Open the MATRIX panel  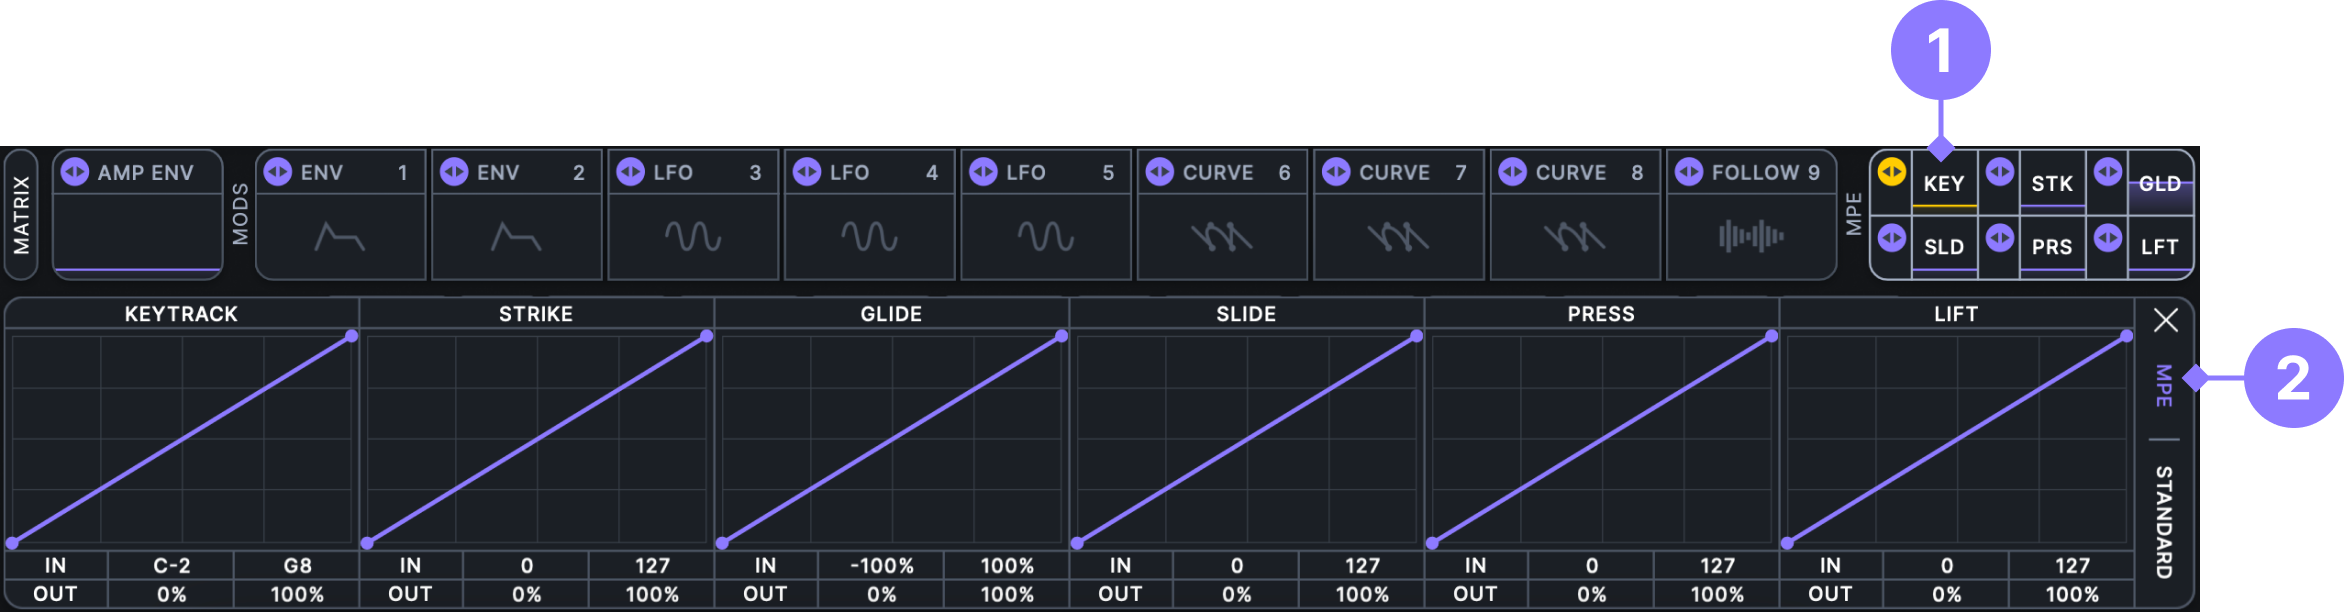[x=21, y=214]
